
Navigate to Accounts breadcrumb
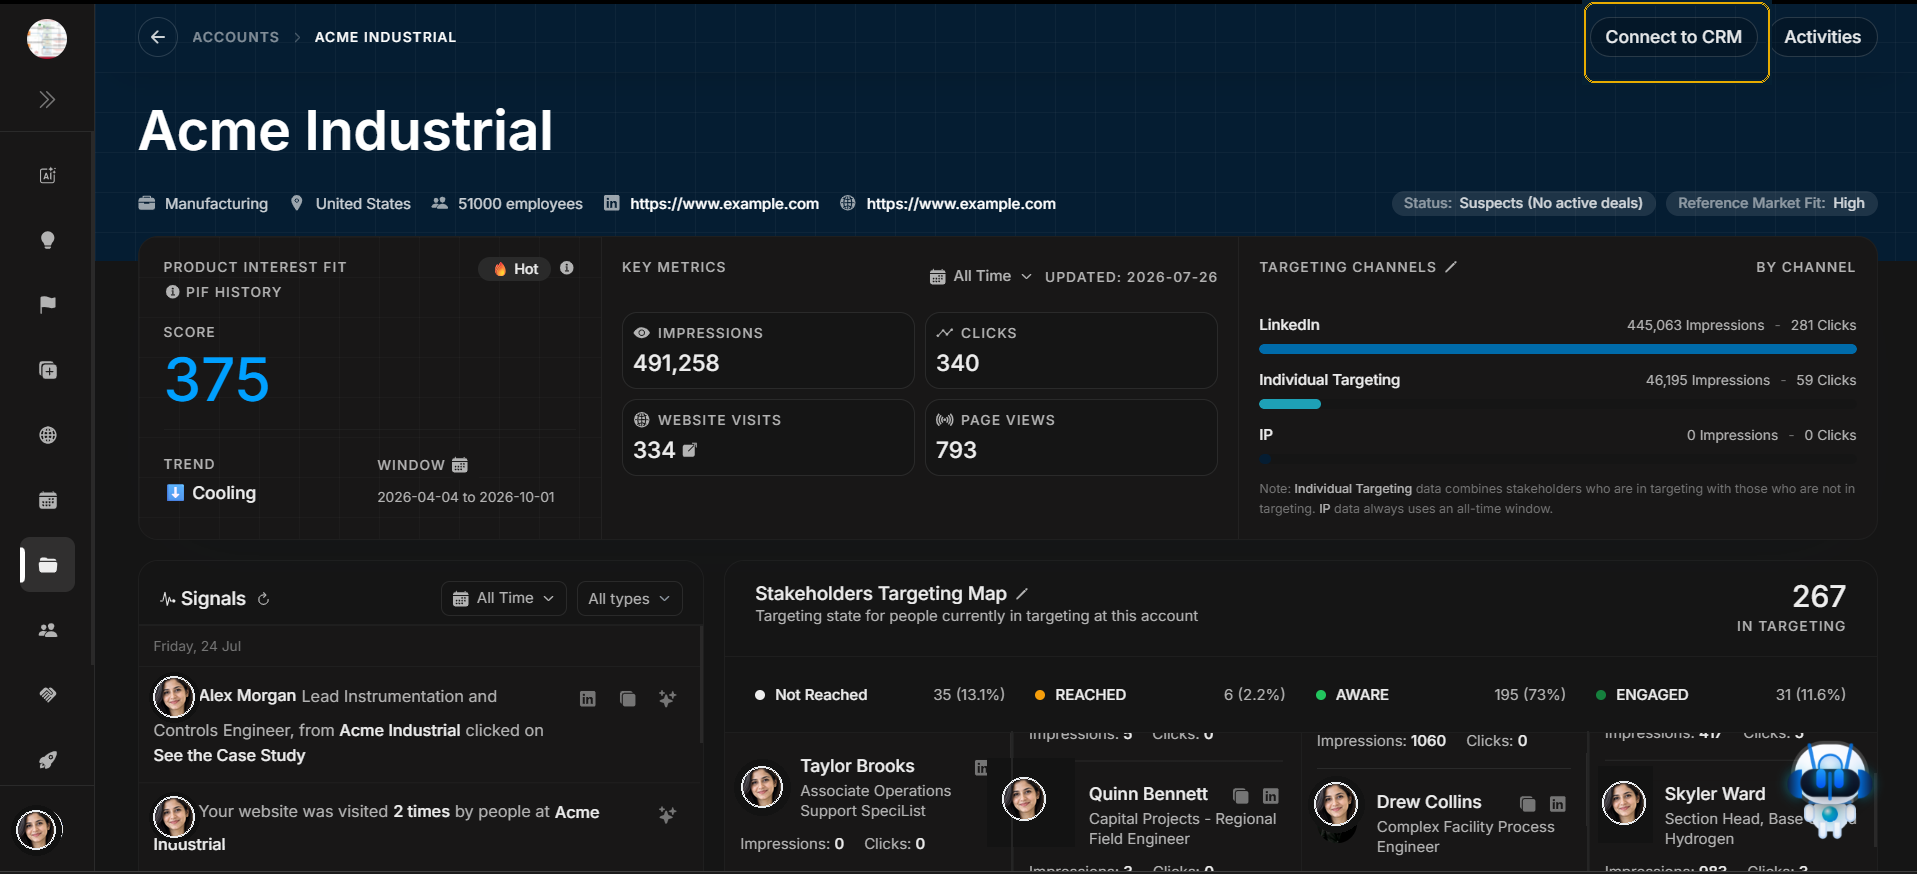[236, 37]
